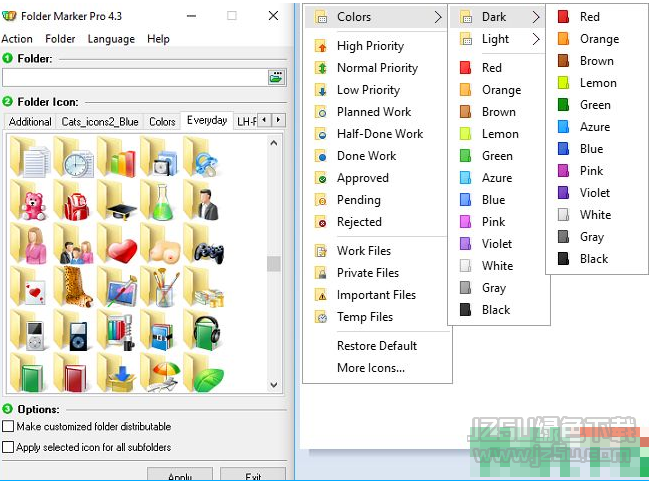Choose the woman in pink folder icon

coord(30,244)
